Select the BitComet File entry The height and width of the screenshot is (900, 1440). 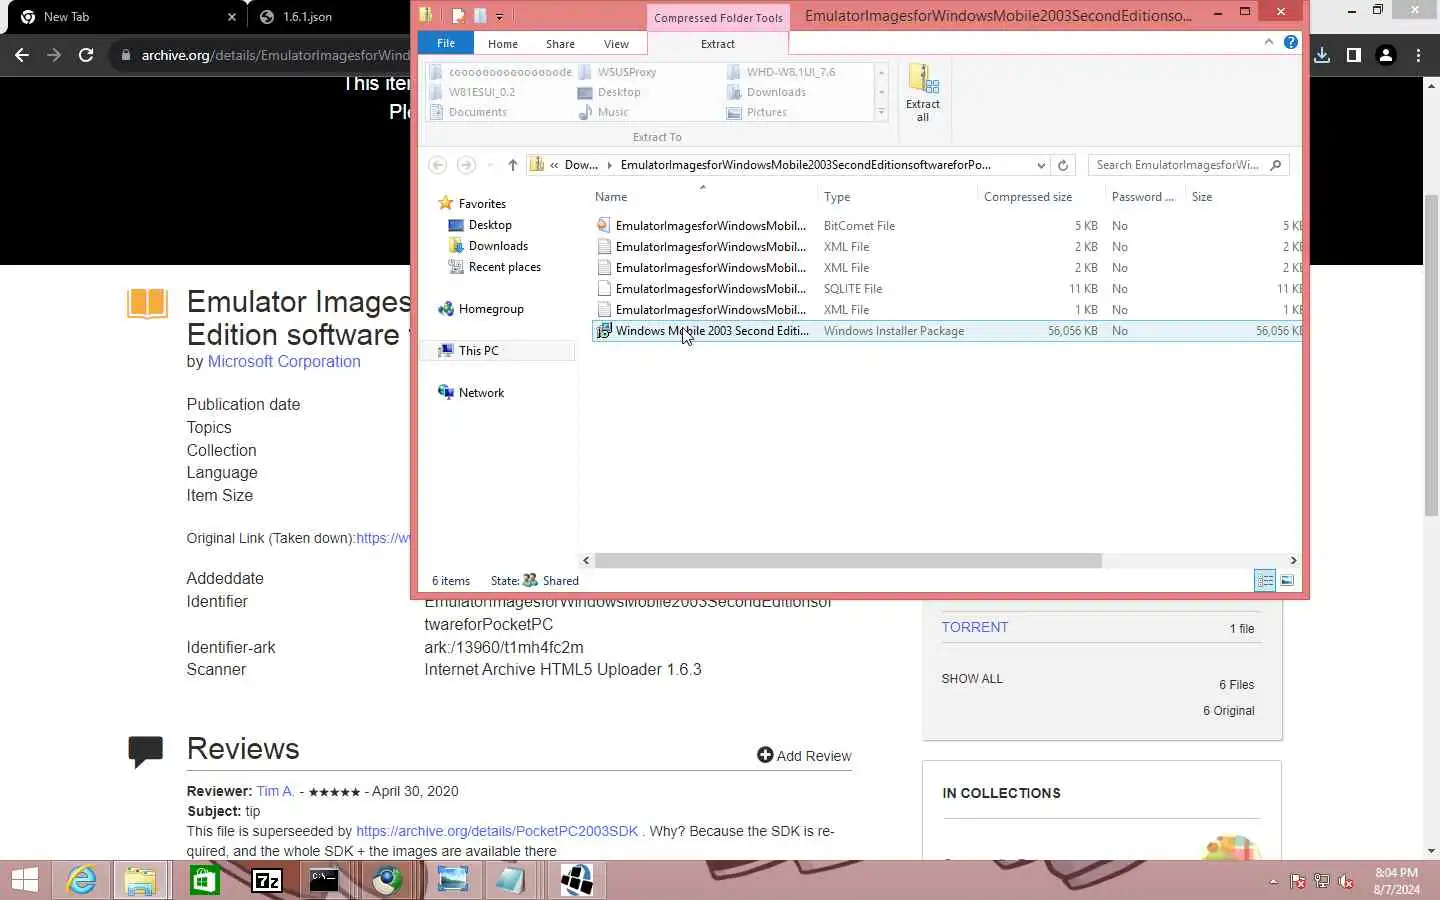tap(946, 226)
